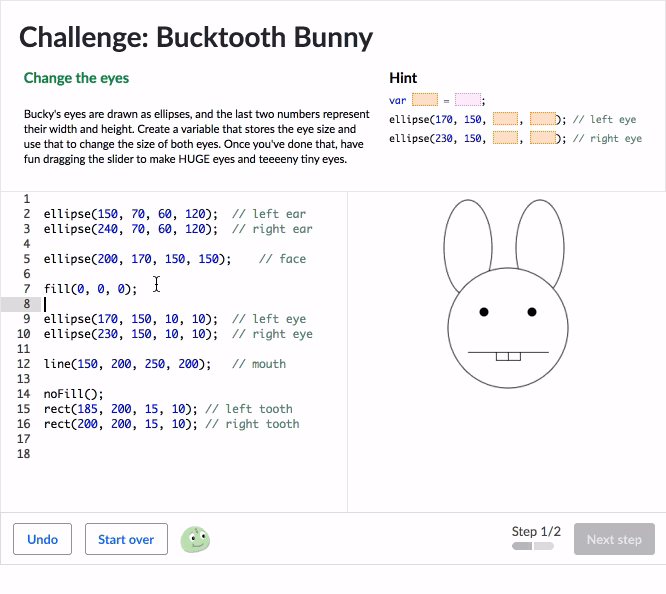
Task: Click line number 1 in the gutter
Action: pyautogui.click(x=27, y=199)
